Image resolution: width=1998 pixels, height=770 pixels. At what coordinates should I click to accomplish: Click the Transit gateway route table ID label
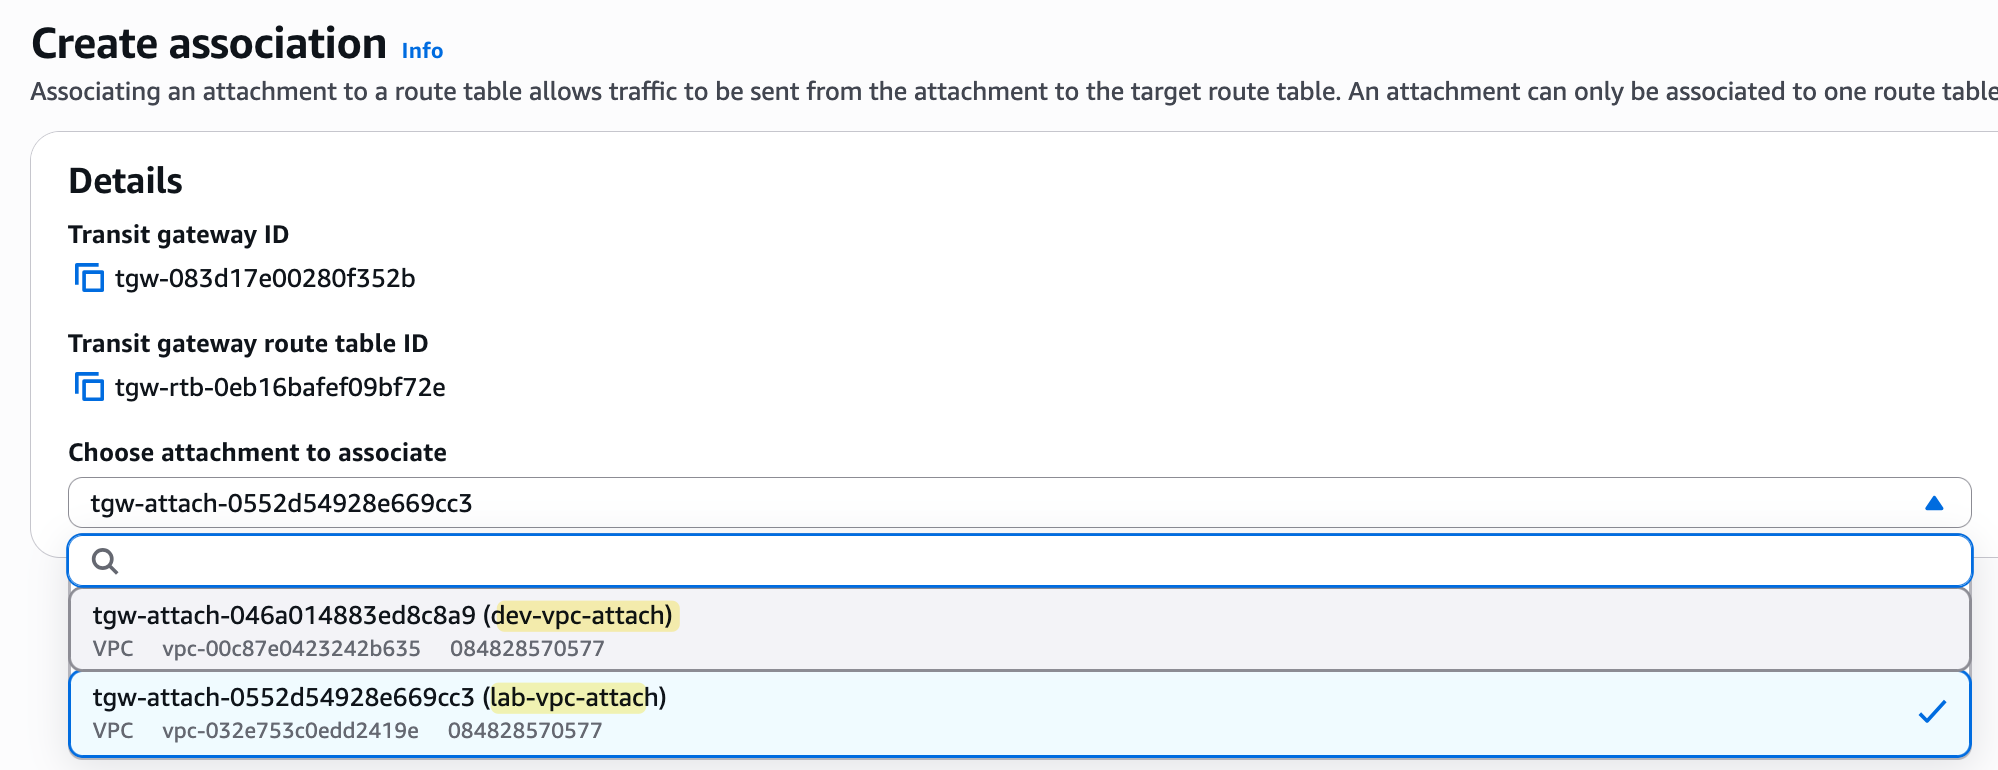click(x=248, y=344)
